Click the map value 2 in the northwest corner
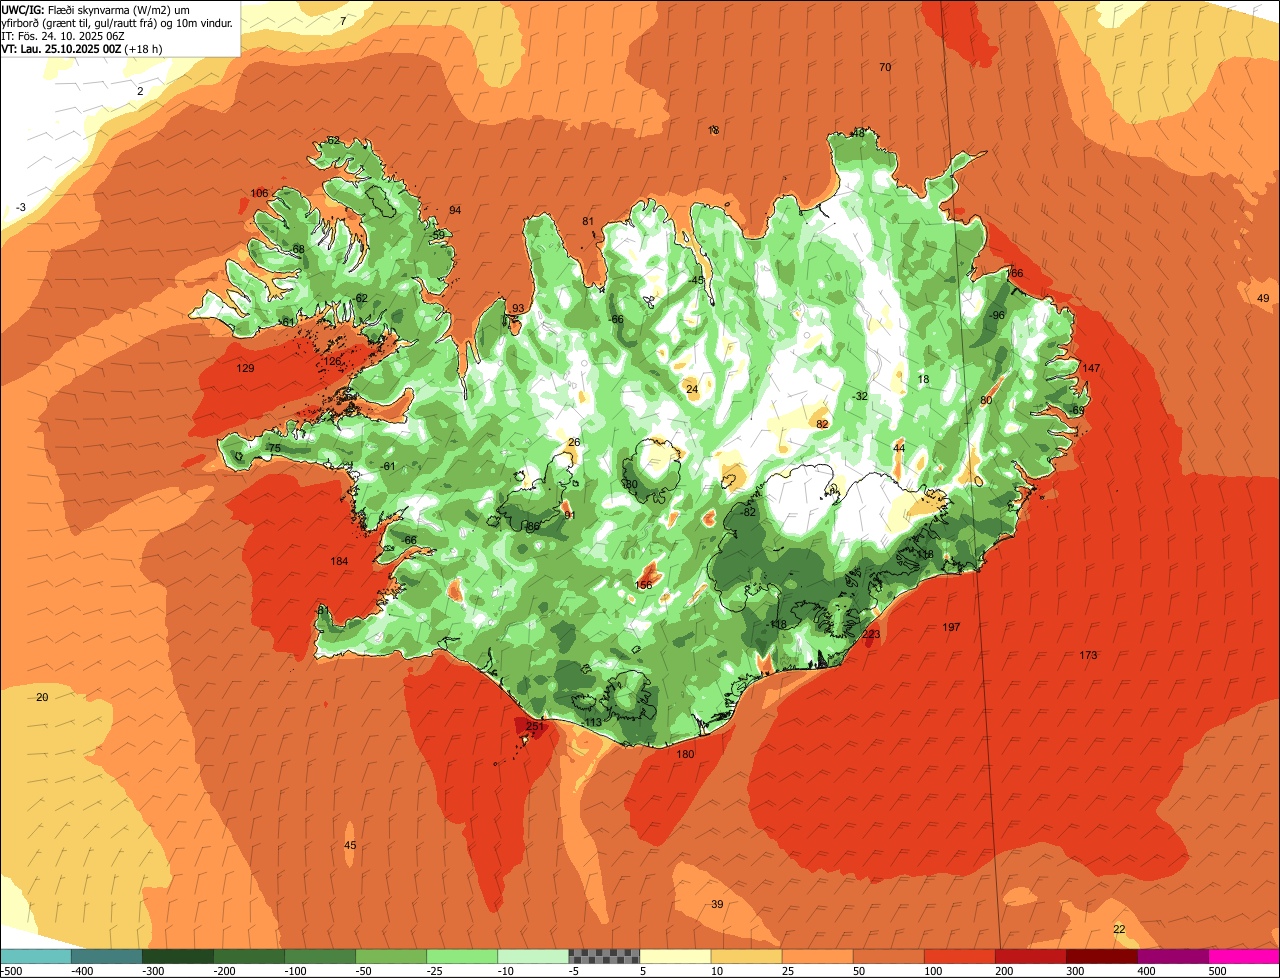 pyautogui.click(x=140, y=91)
